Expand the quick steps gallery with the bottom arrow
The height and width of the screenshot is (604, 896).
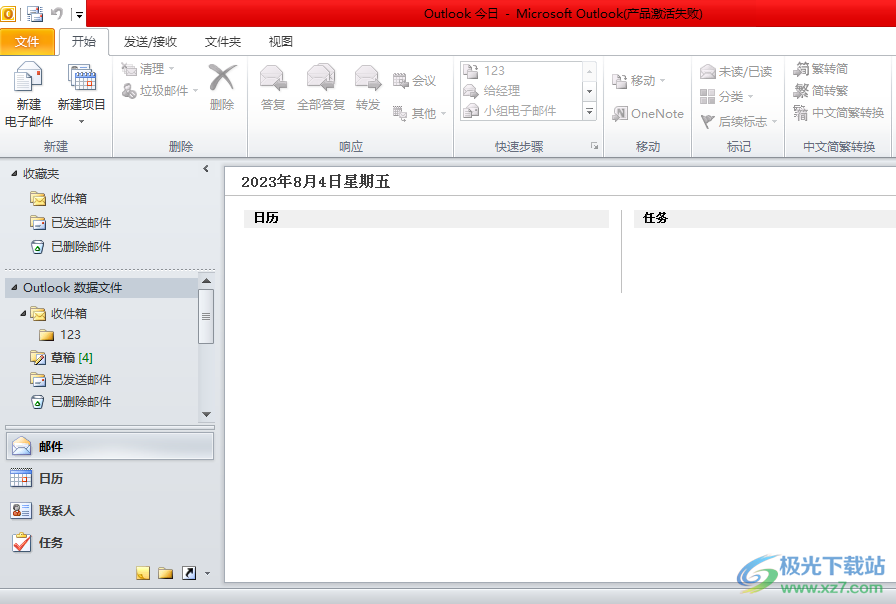[x=589, y=111]
